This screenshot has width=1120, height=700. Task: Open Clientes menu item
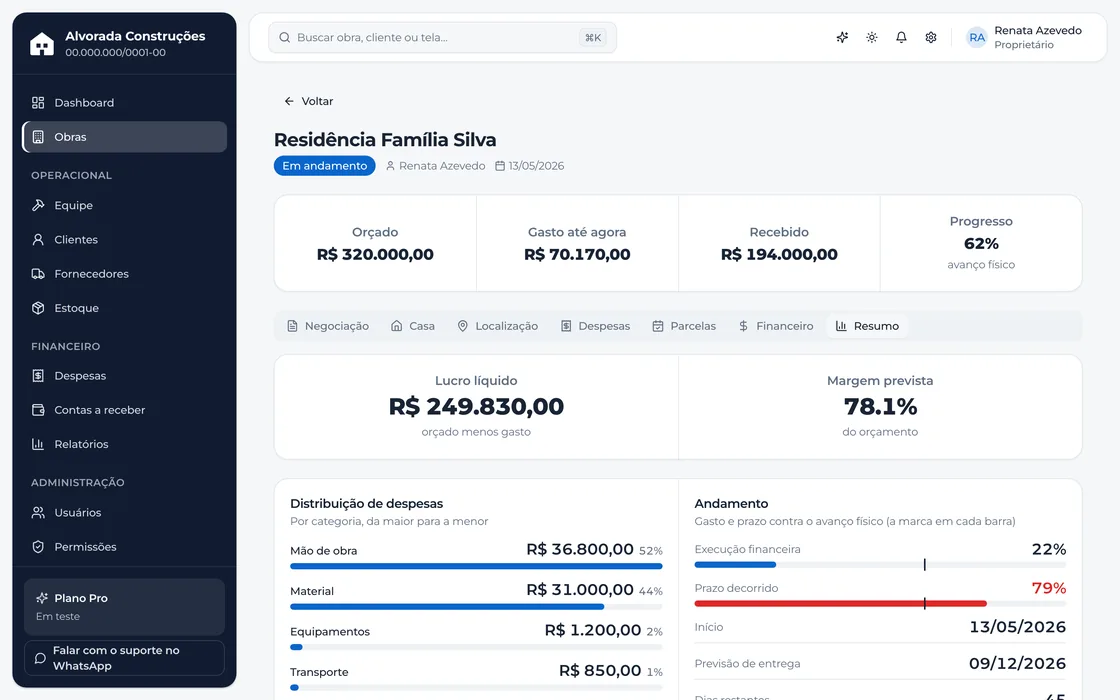click(x=124, y=240)
